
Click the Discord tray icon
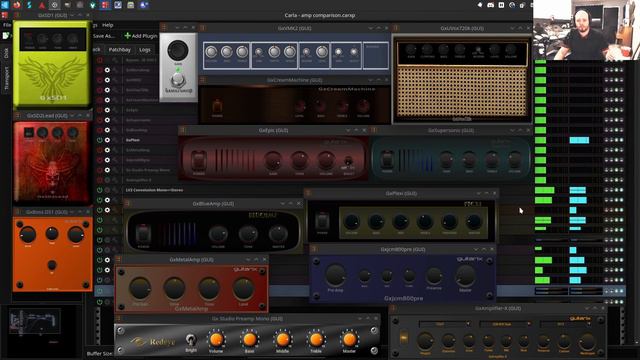point(491,5)
